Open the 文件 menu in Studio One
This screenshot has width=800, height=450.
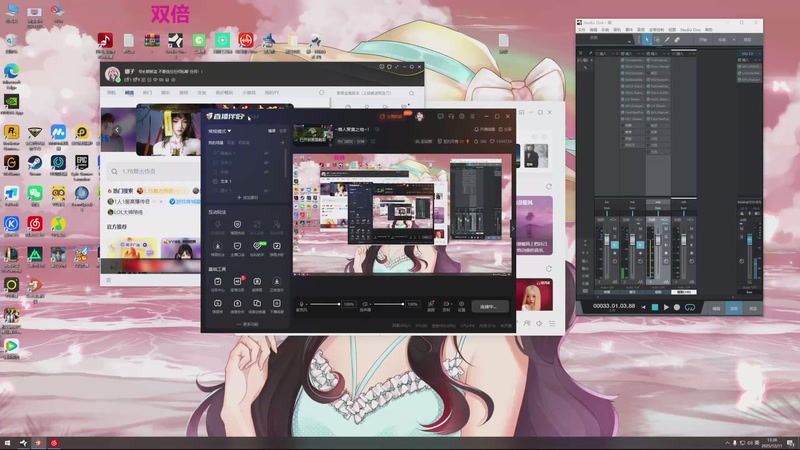point(582,30)
